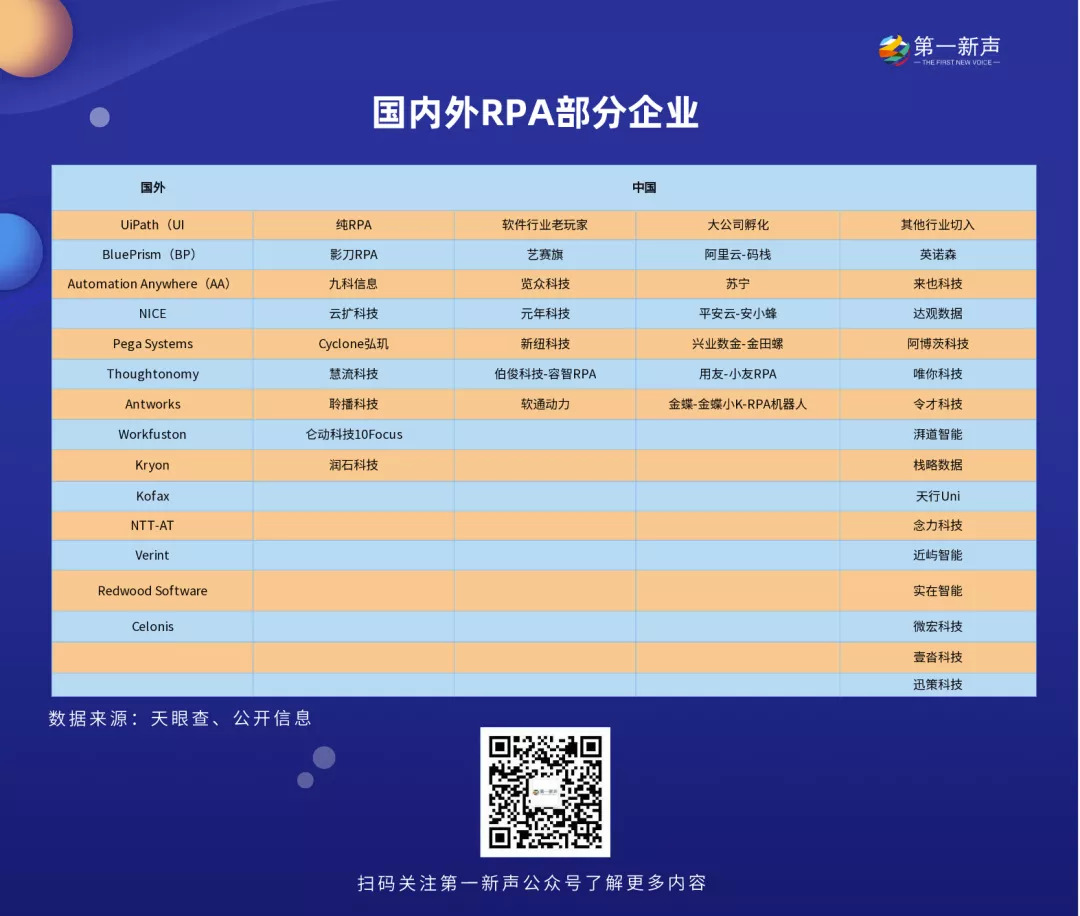Click the 软通动力 cell
This screenshot has height=916, width=1080.
545,404
